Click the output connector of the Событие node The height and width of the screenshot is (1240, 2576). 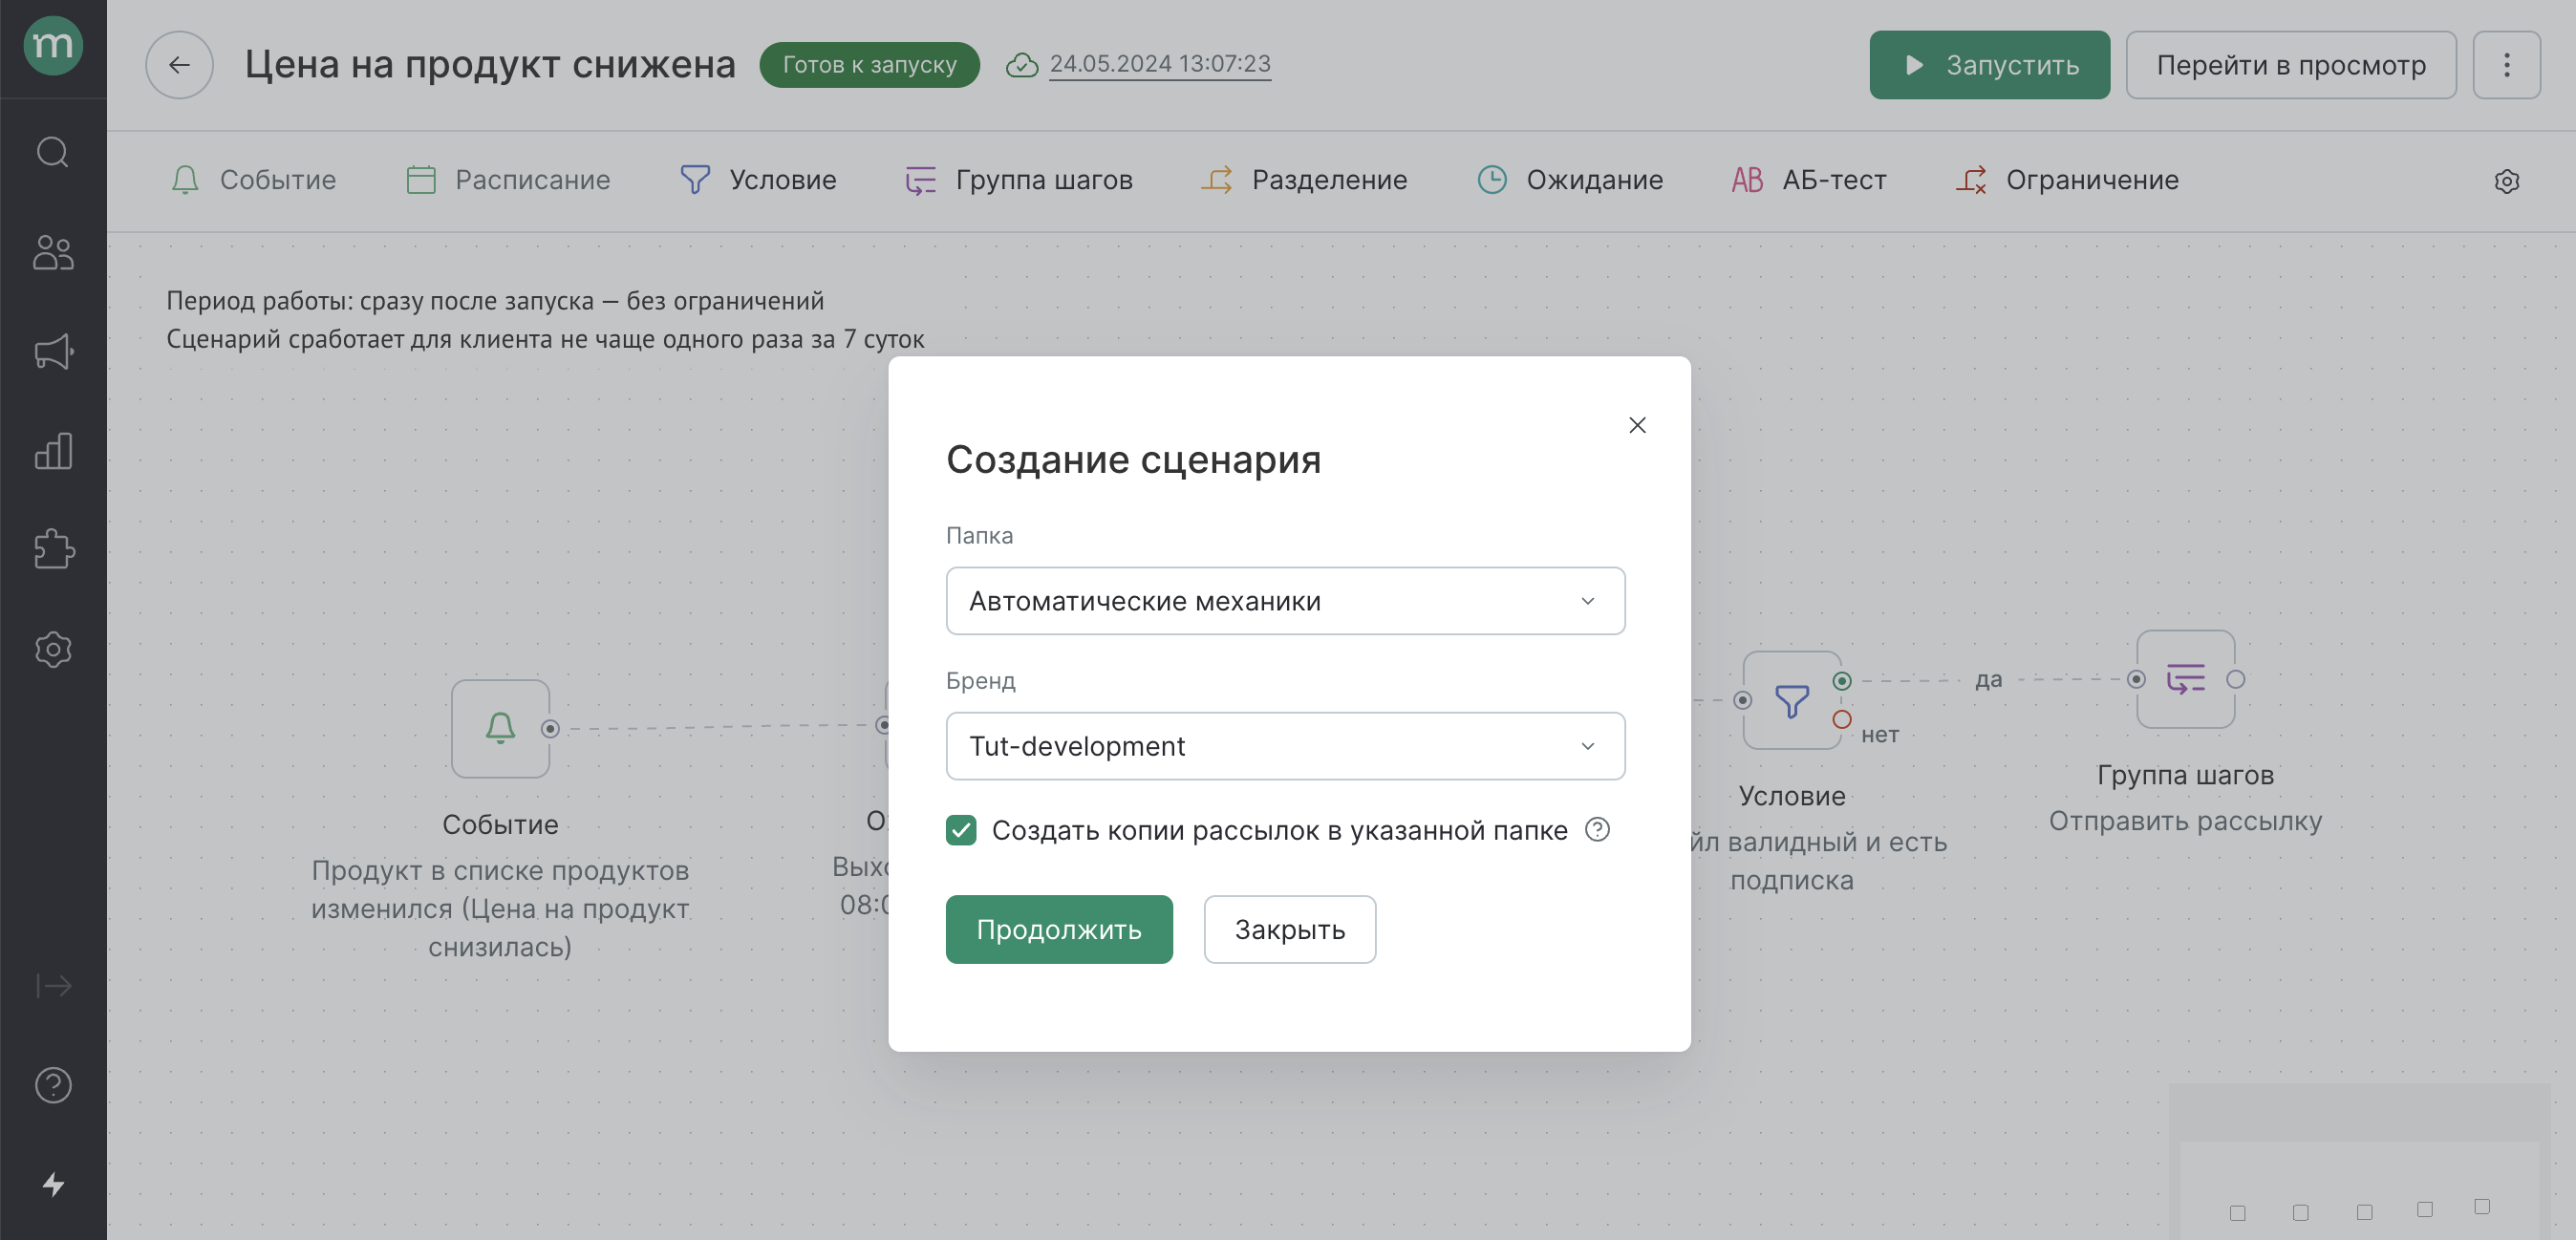coord(550,728)
